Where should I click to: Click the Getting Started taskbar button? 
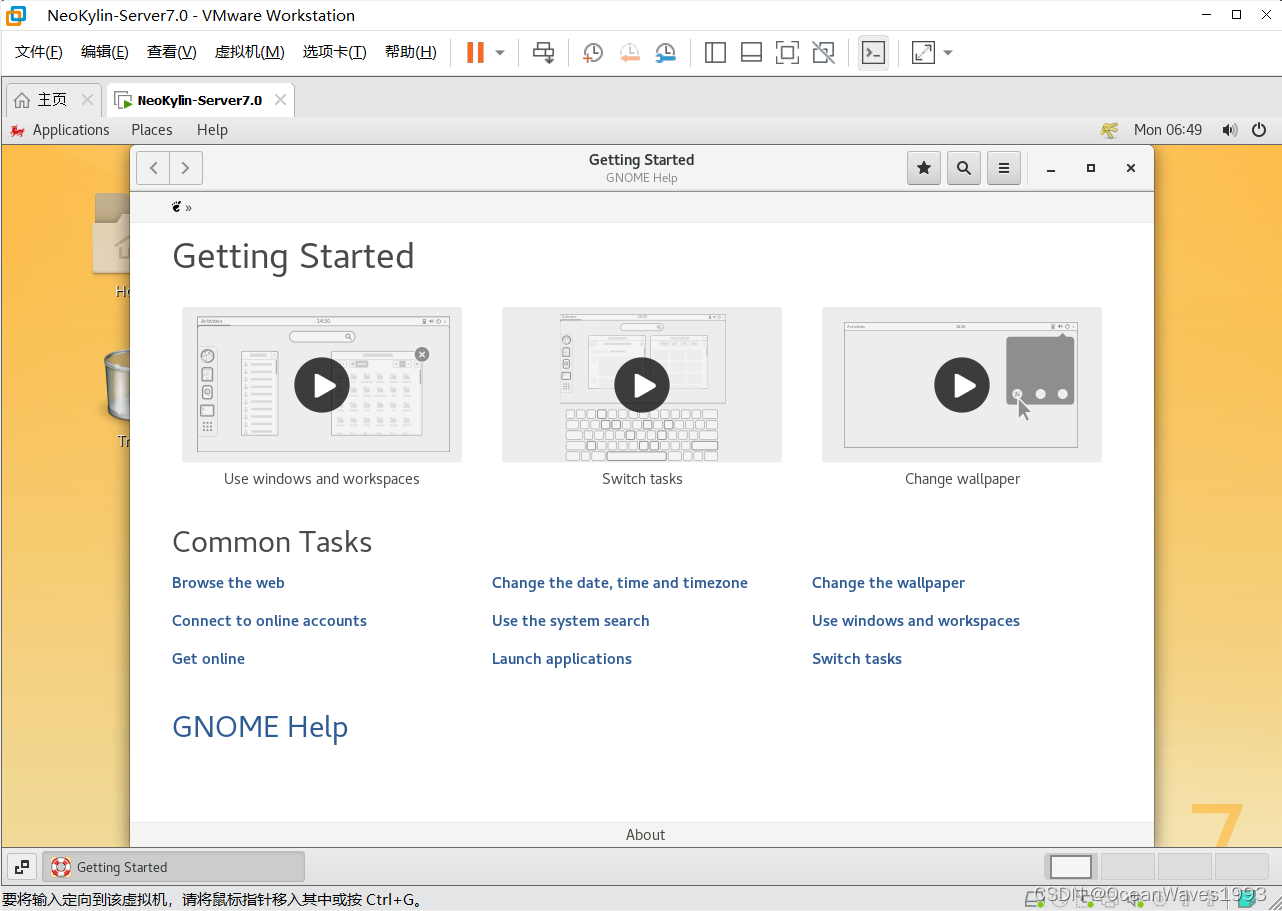click(173, 867)
